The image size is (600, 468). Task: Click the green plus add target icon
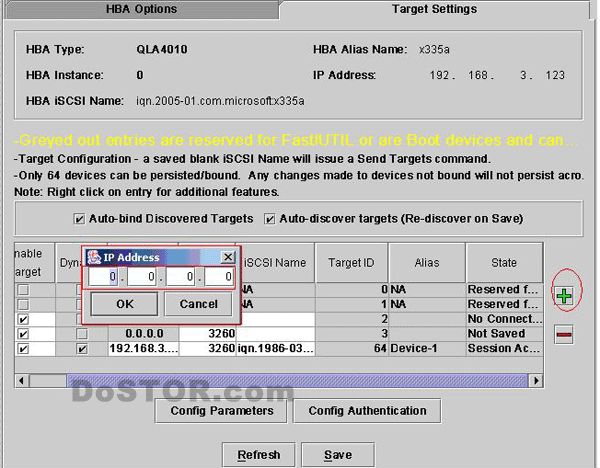tap(564, 296)
